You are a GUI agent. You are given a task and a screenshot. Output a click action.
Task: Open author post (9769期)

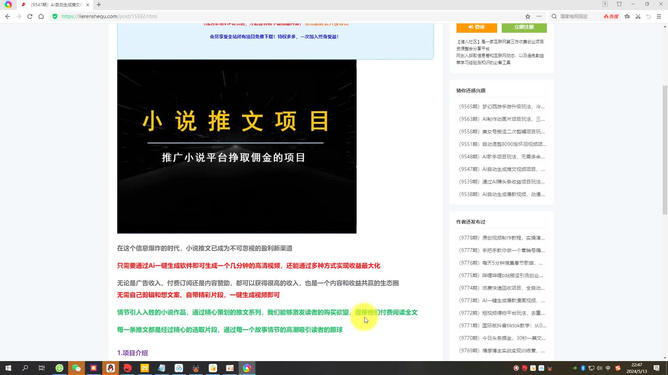tap(501, 351)
